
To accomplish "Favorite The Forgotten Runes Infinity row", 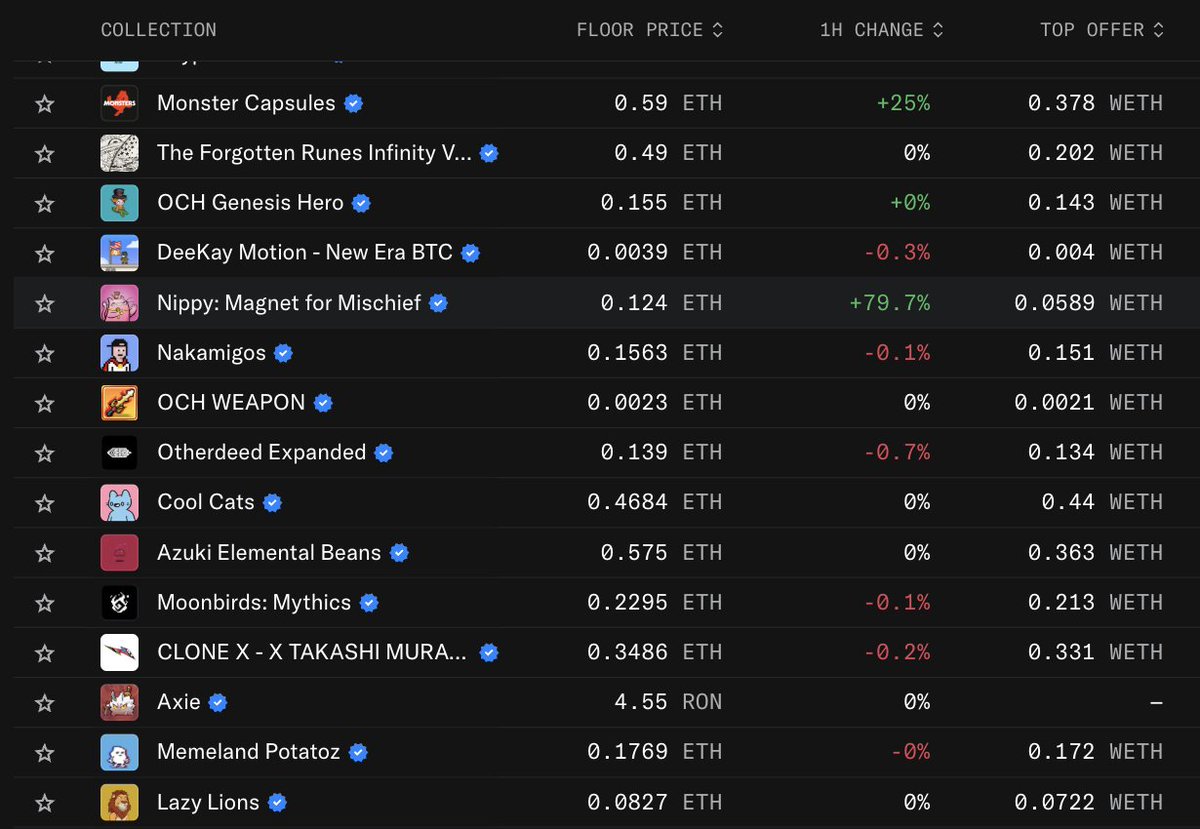I will click(x=44, y=154).
